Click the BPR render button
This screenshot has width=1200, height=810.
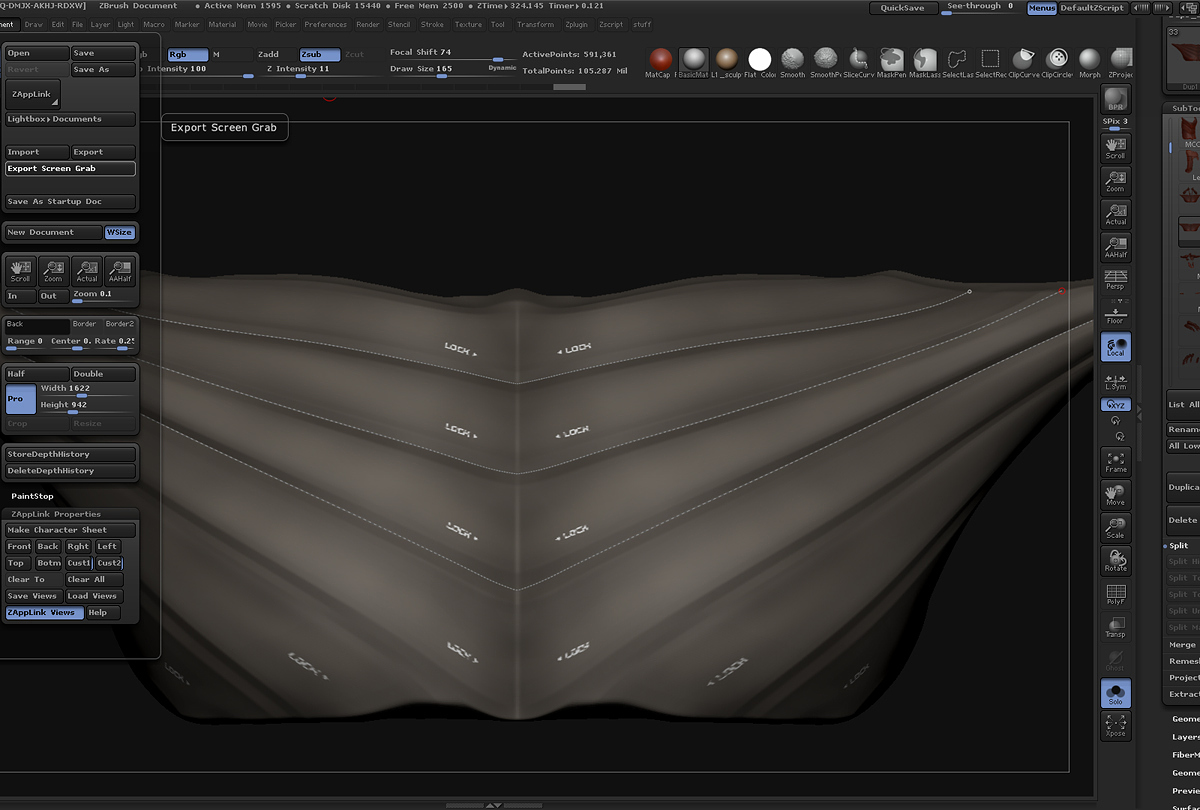point(1115,100)
